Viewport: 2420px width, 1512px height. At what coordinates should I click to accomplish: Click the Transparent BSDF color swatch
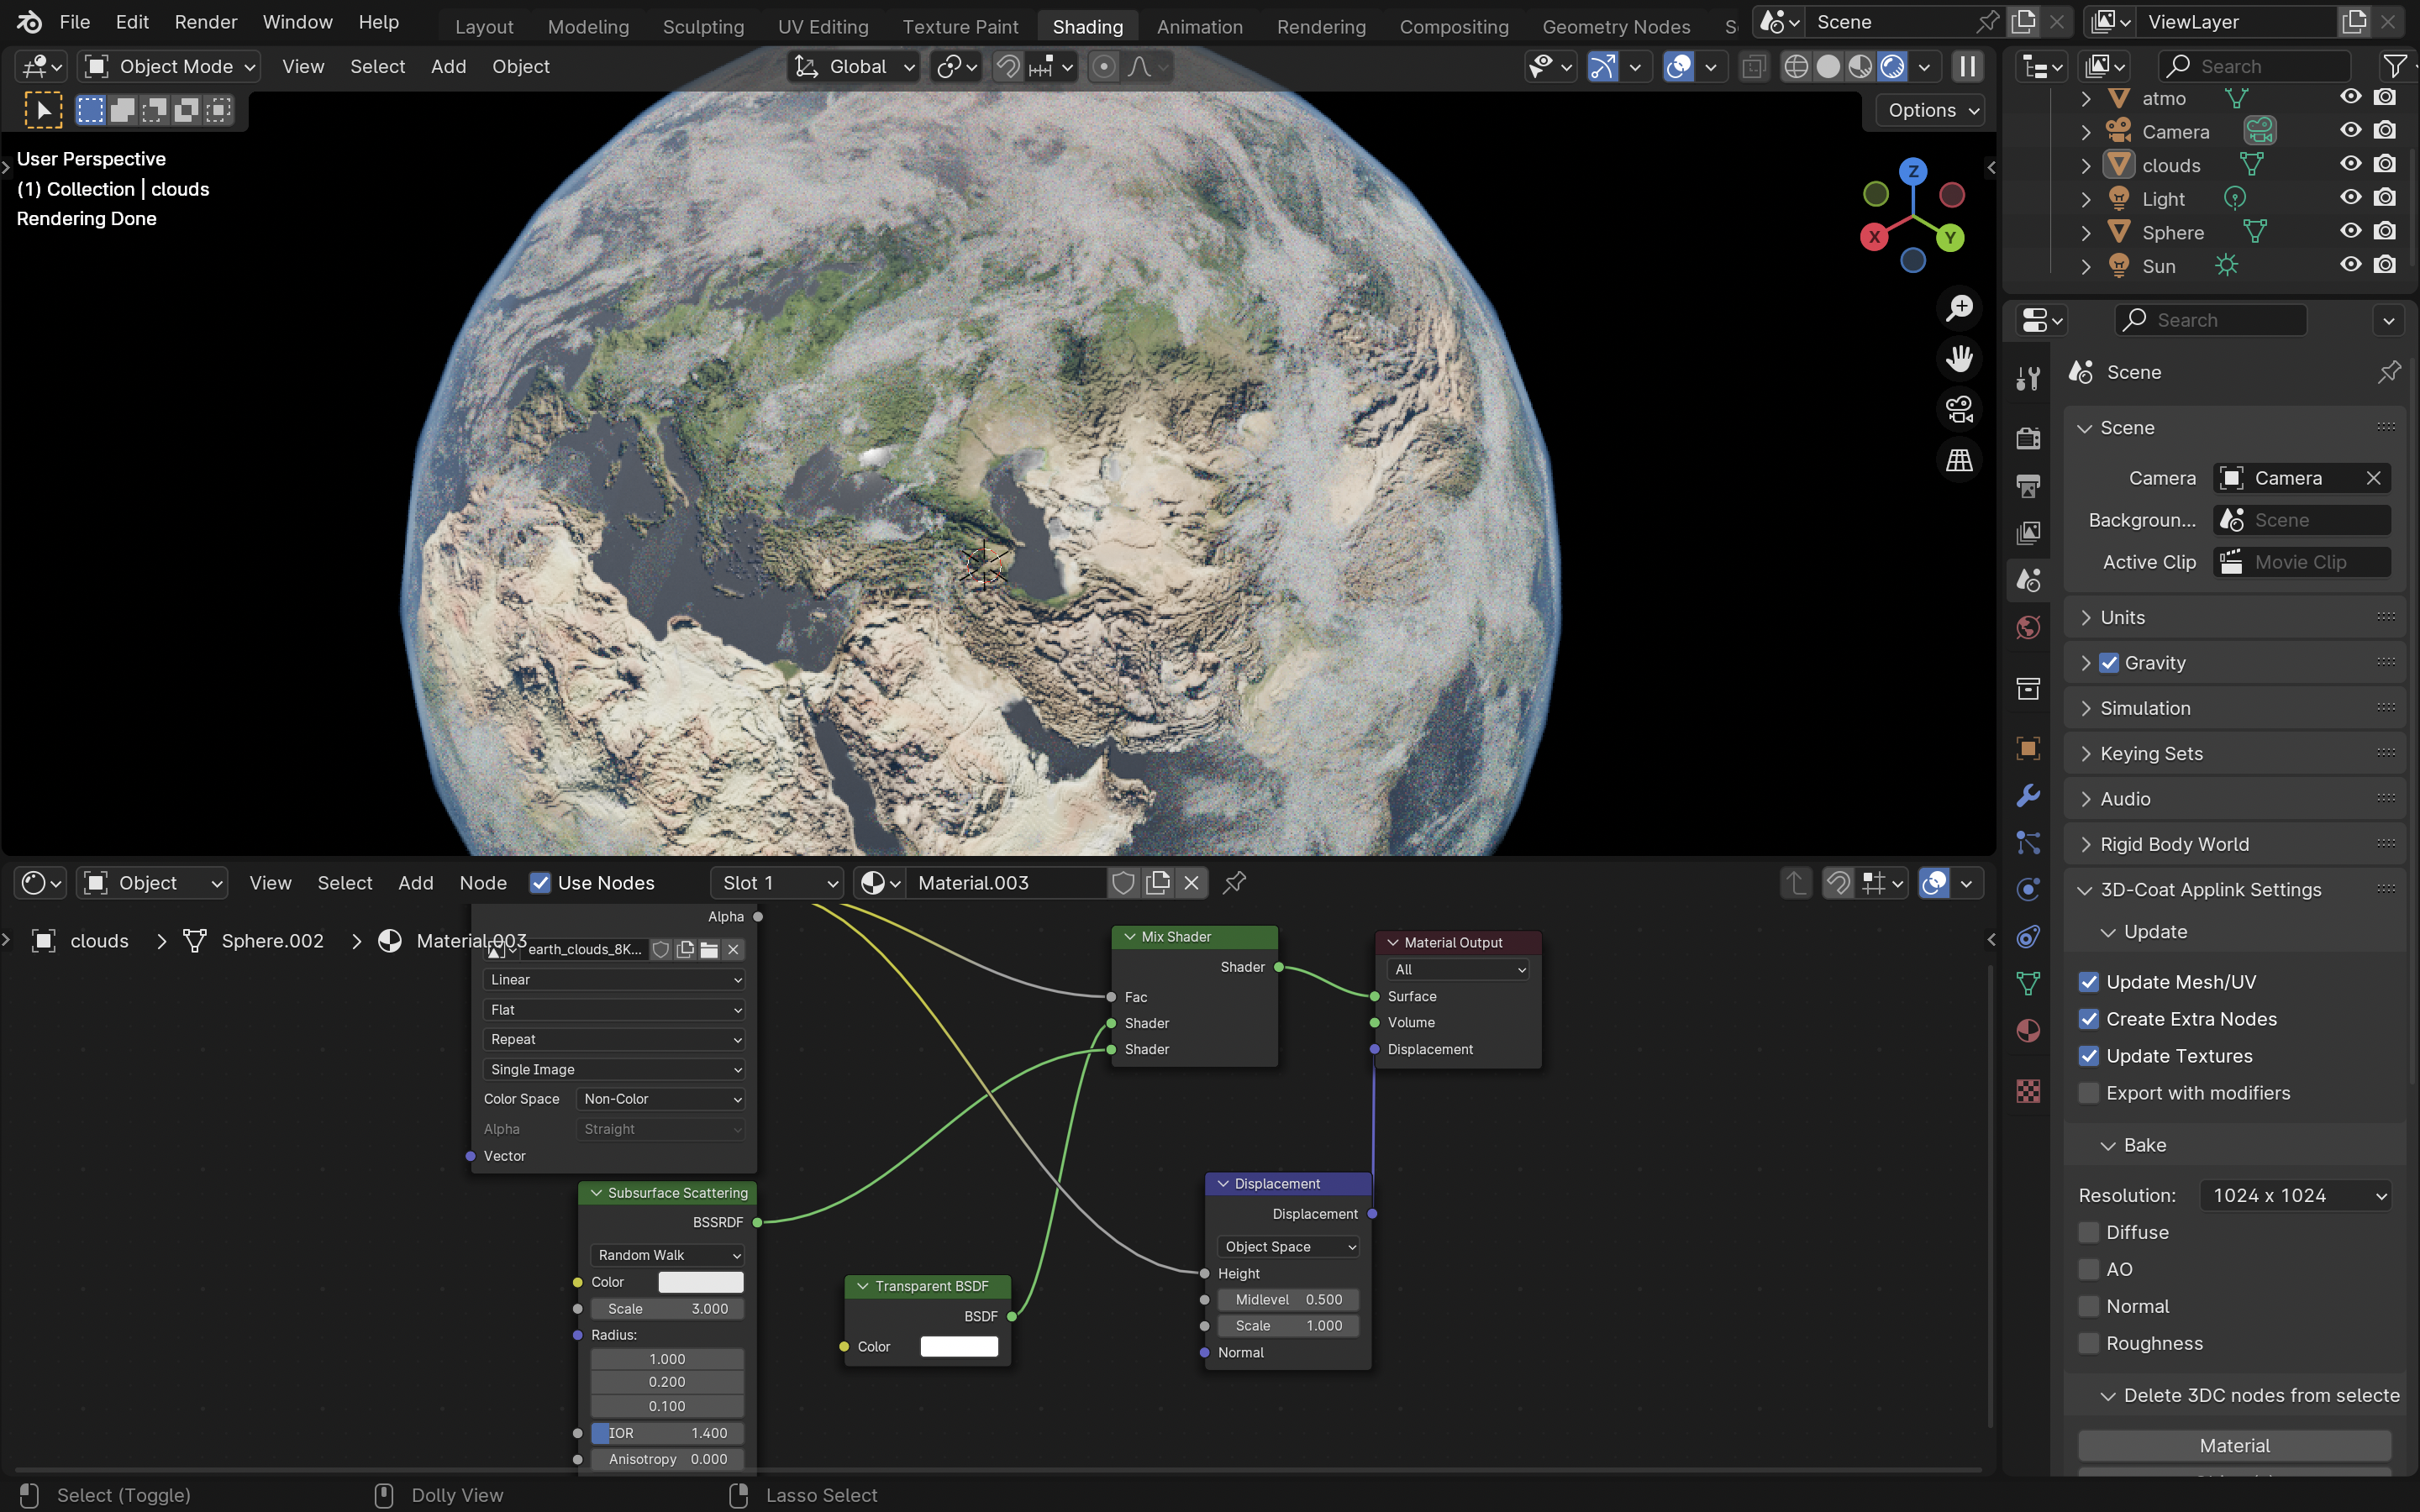click(x=959, y=1347)
